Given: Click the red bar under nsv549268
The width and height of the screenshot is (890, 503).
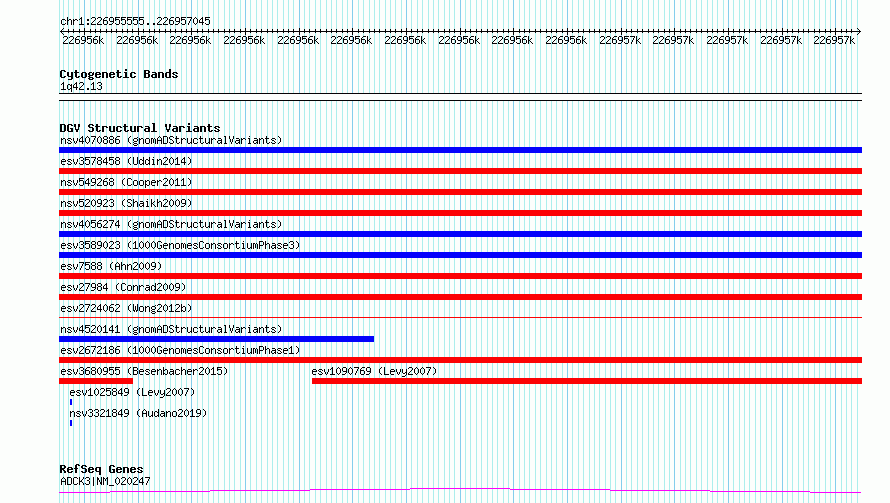Looking at the screenshot, I should pyautogui.click(x=460, y=192).
